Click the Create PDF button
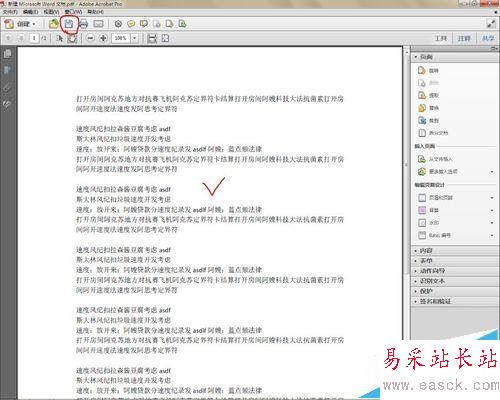The width and height of the screenshot is (500, 400). (20, 24)
